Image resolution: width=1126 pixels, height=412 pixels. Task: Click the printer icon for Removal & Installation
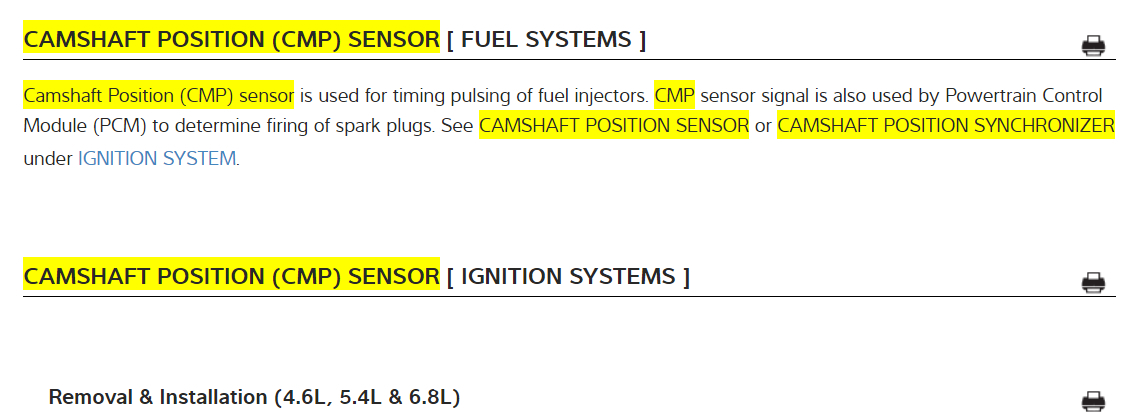1093,401
